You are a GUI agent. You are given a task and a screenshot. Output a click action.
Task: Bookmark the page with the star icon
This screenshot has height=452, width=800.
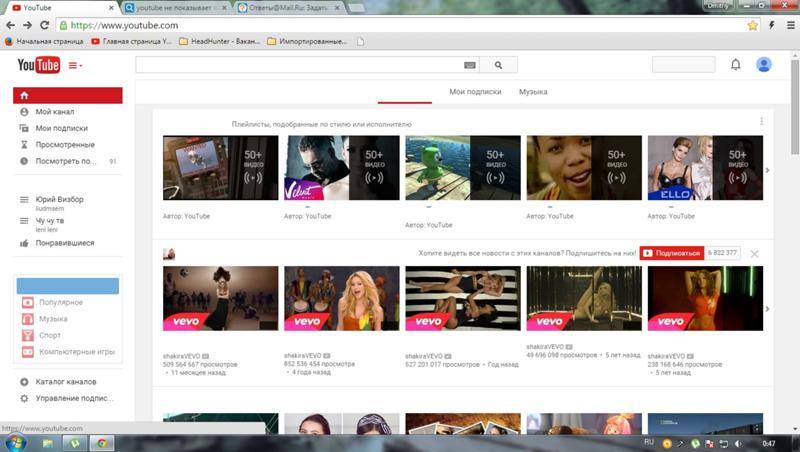752,25
